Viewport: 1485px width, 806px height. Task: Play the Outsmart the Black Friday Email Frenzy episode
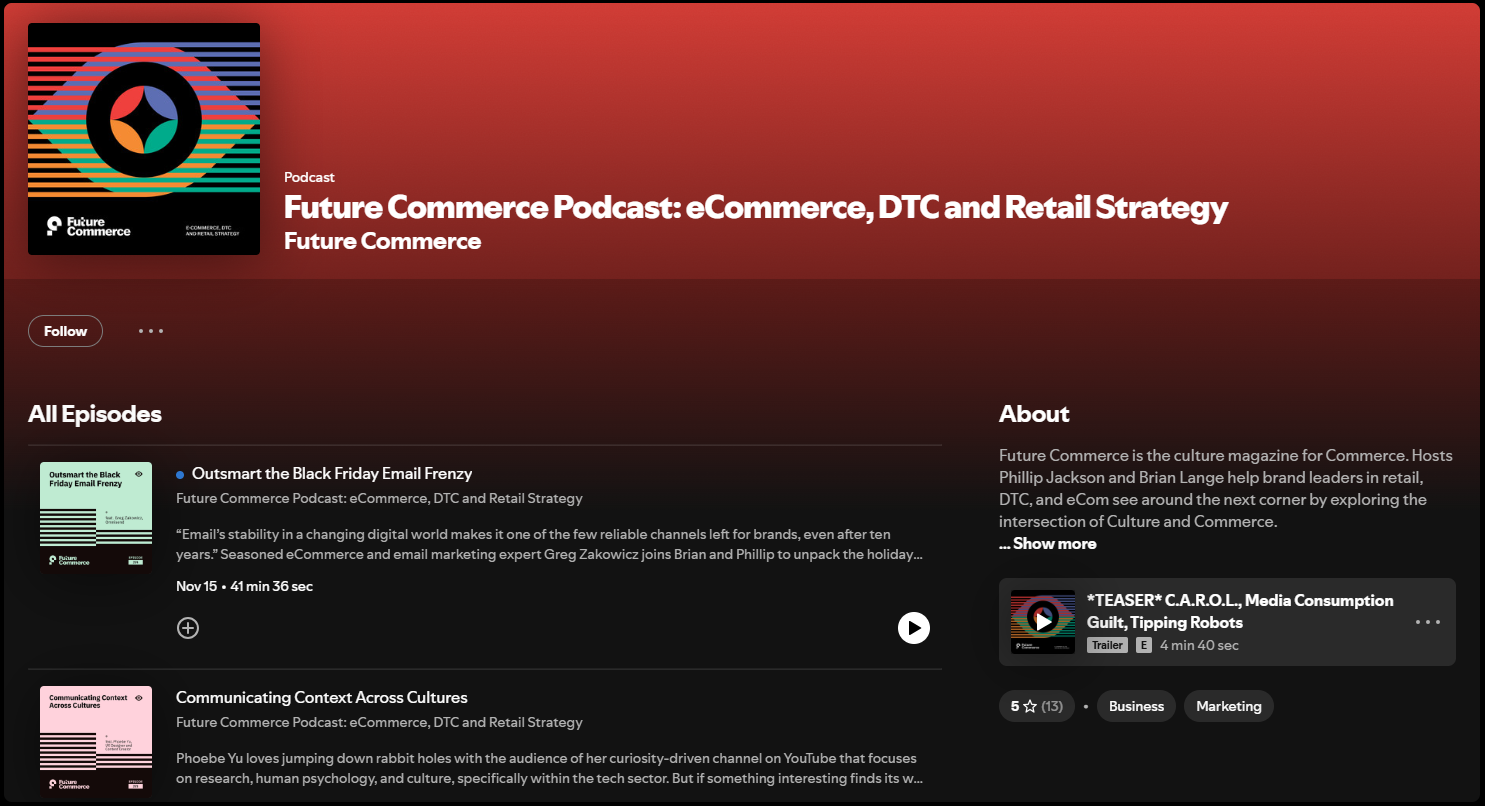913,627
